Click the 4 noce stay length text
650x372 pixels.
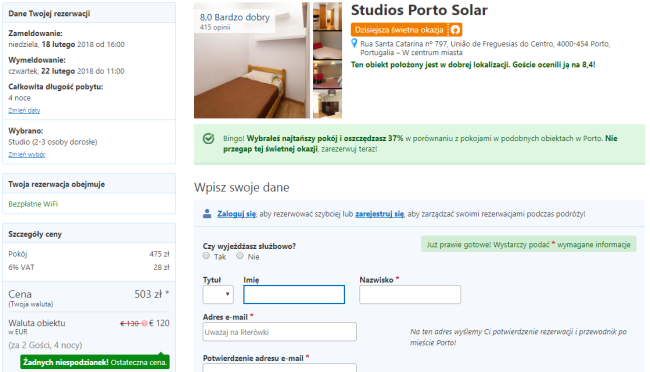tap(19, 98)
